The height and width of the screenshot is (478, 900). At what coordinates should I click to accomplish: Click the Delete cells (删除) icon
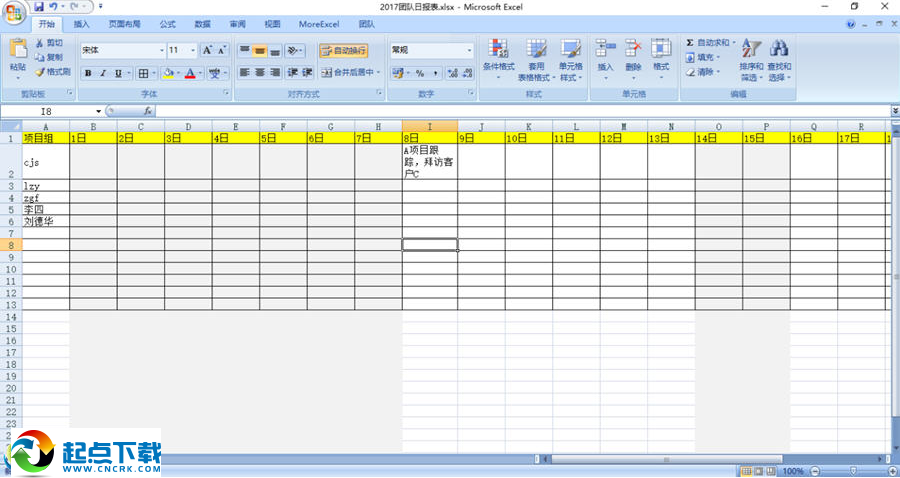coord(634,48)
